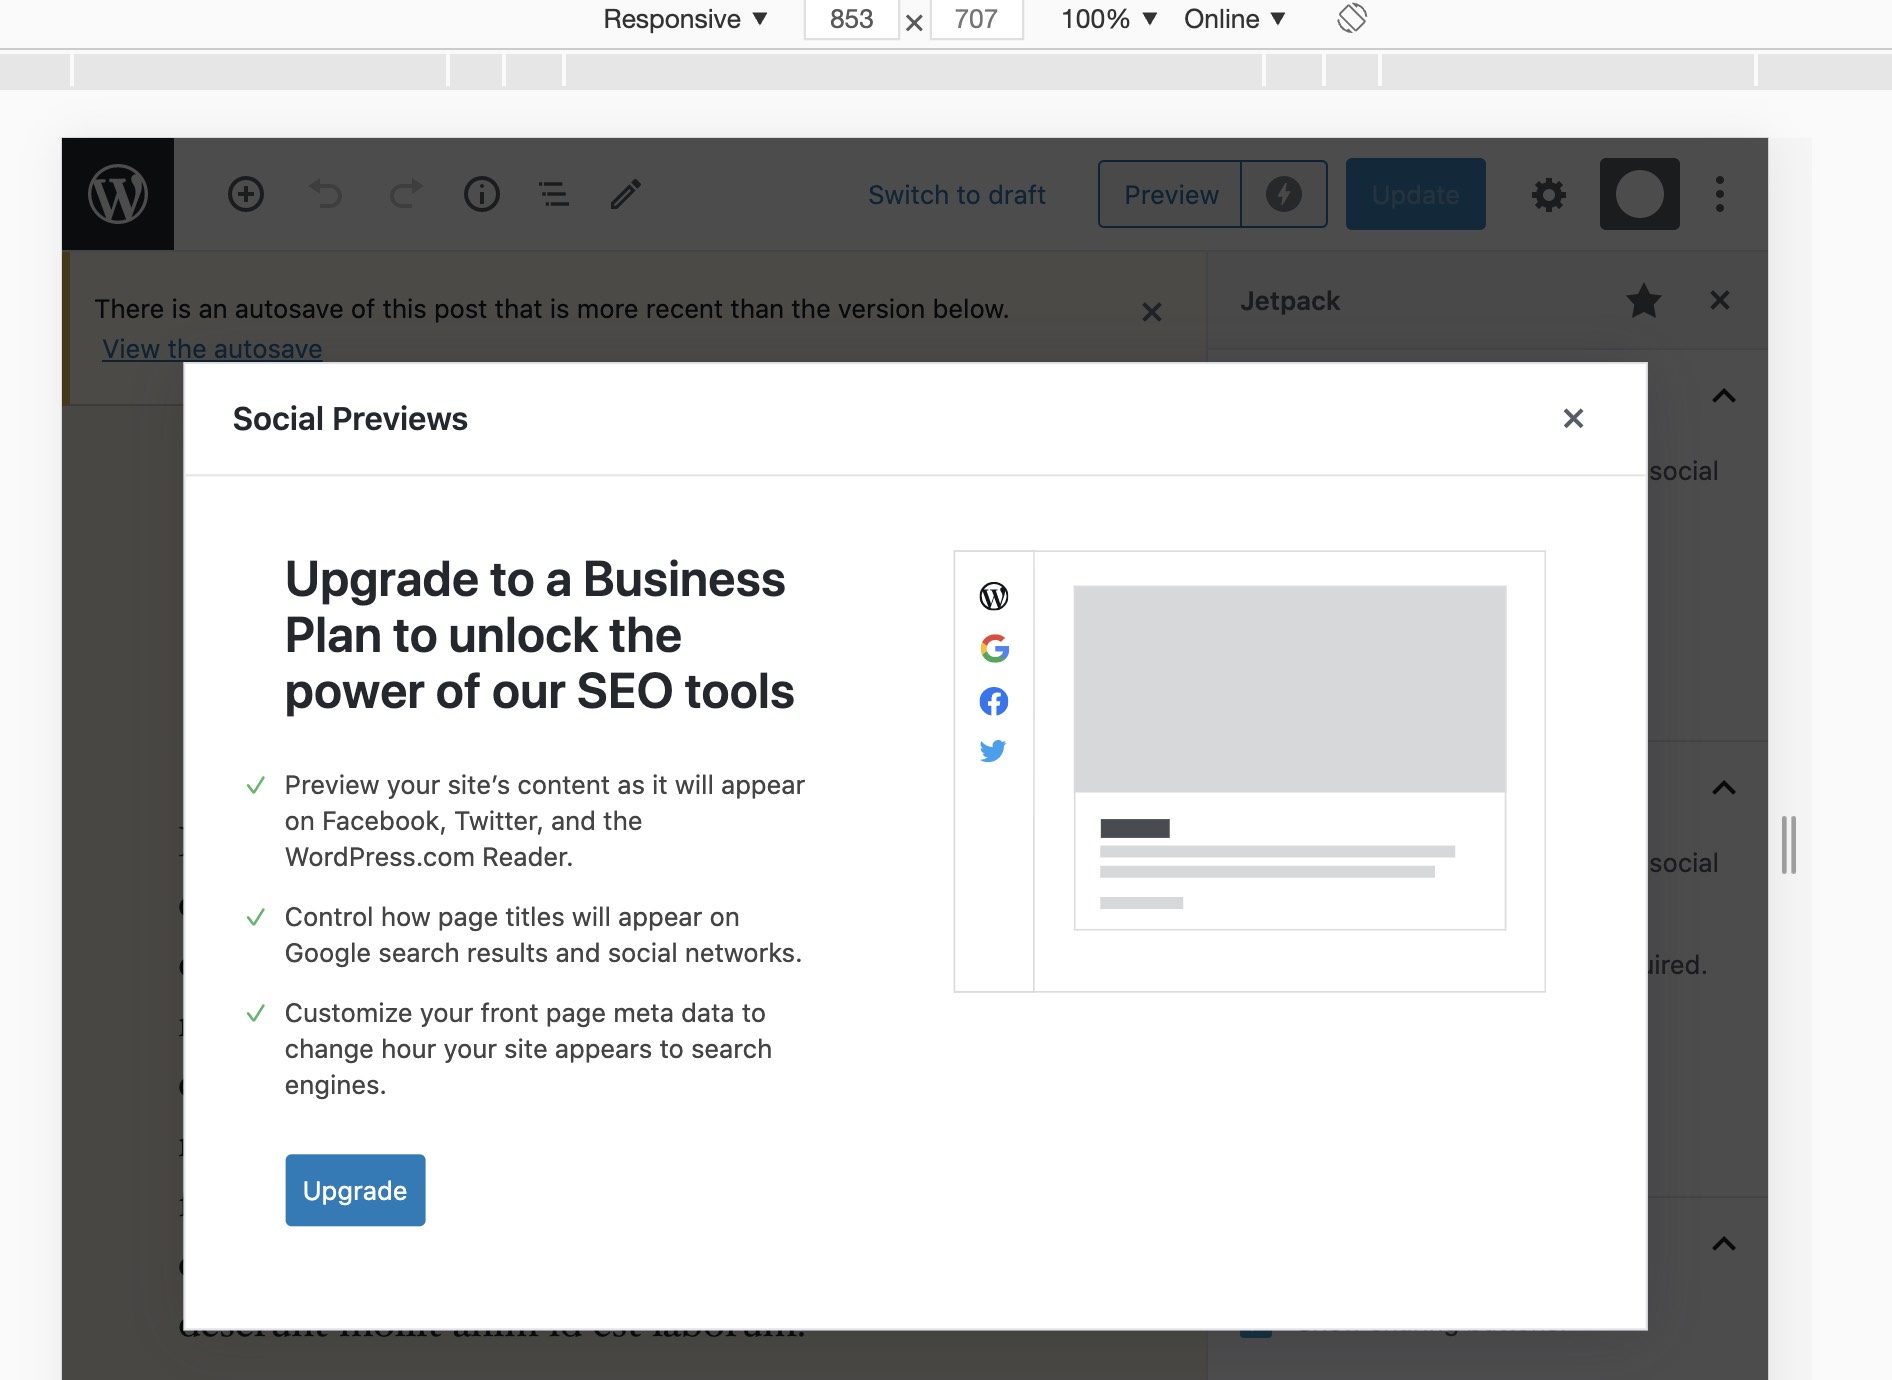Click the rotate viewport icon
Screen dimensions: 1892x1380
tap(1352, 18)
